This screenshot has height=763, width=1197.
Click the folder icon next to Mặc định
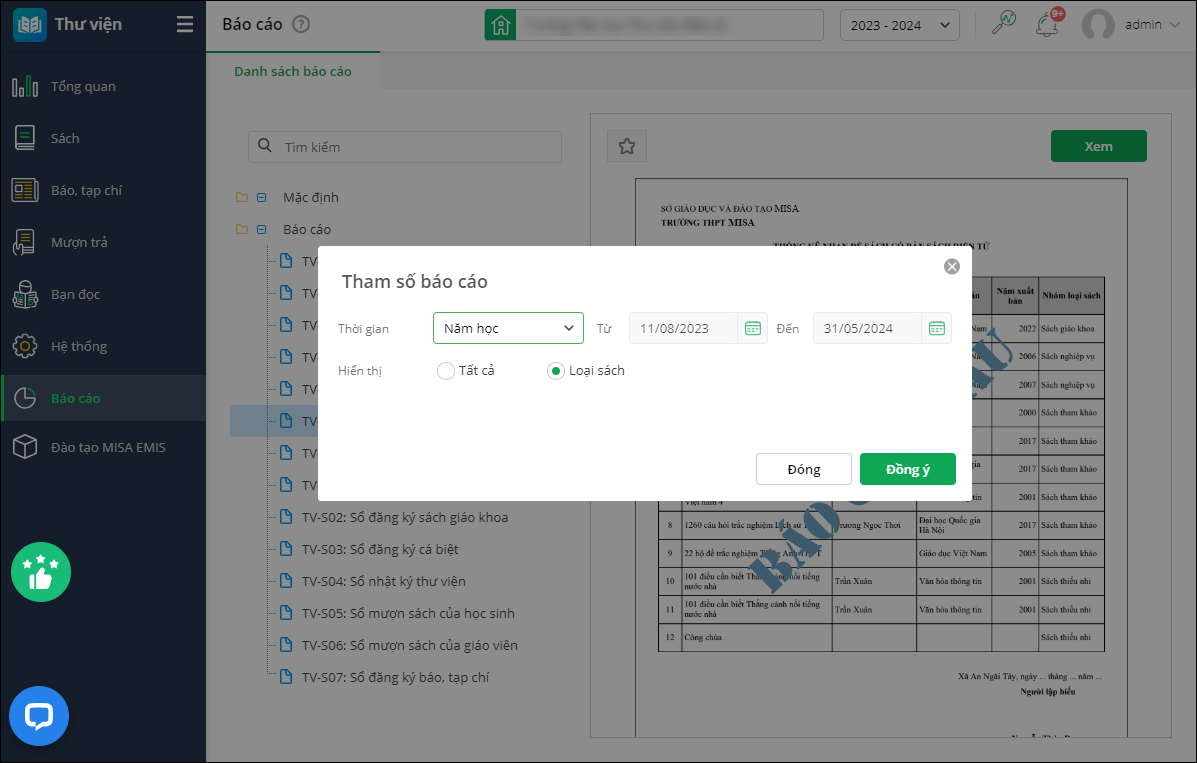tap(242, 197)
